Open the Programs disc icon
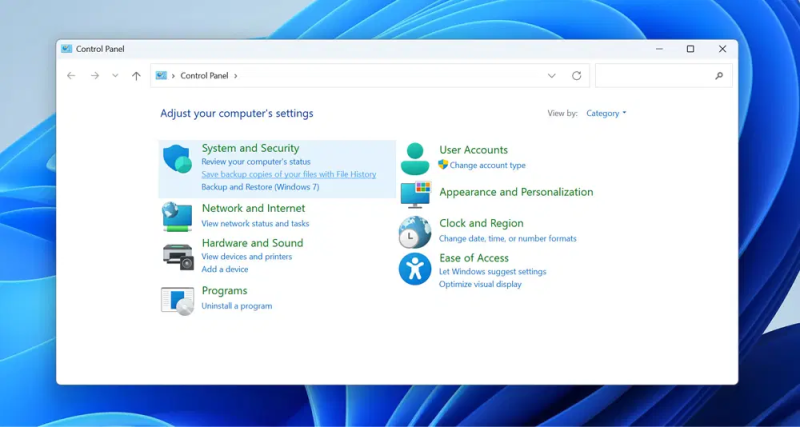800x427 pixels. pos(178,301)
